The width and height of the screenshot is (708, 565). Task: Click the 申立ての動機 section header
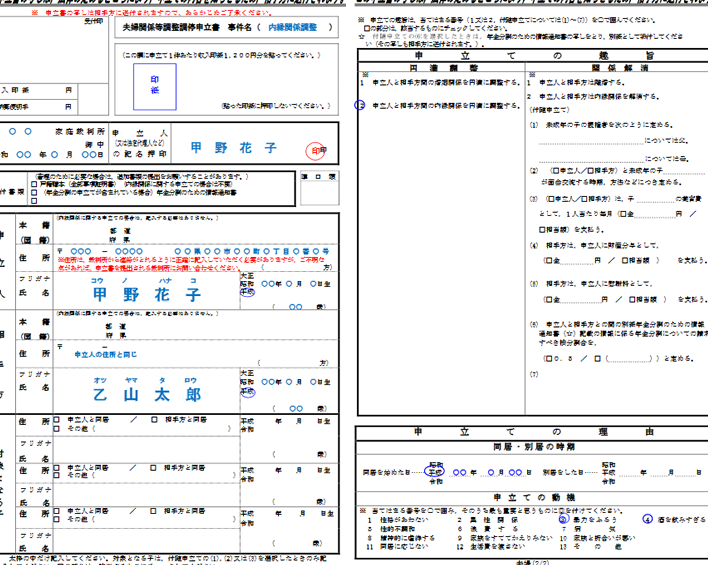[x=534, y=498]
